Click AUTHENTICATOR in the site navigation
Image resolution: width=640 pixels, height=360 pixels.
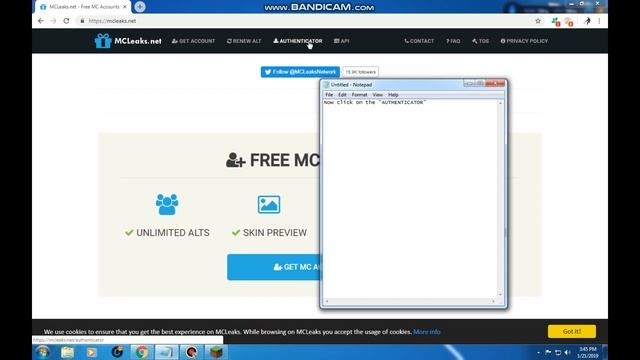coord(298,41)
